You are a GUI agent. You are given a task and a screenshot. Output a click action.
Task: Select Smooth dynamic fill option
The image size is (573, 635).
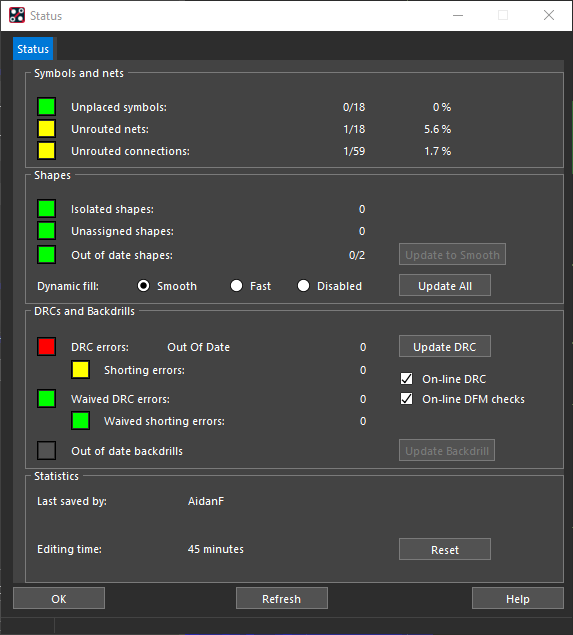point(143,286)
